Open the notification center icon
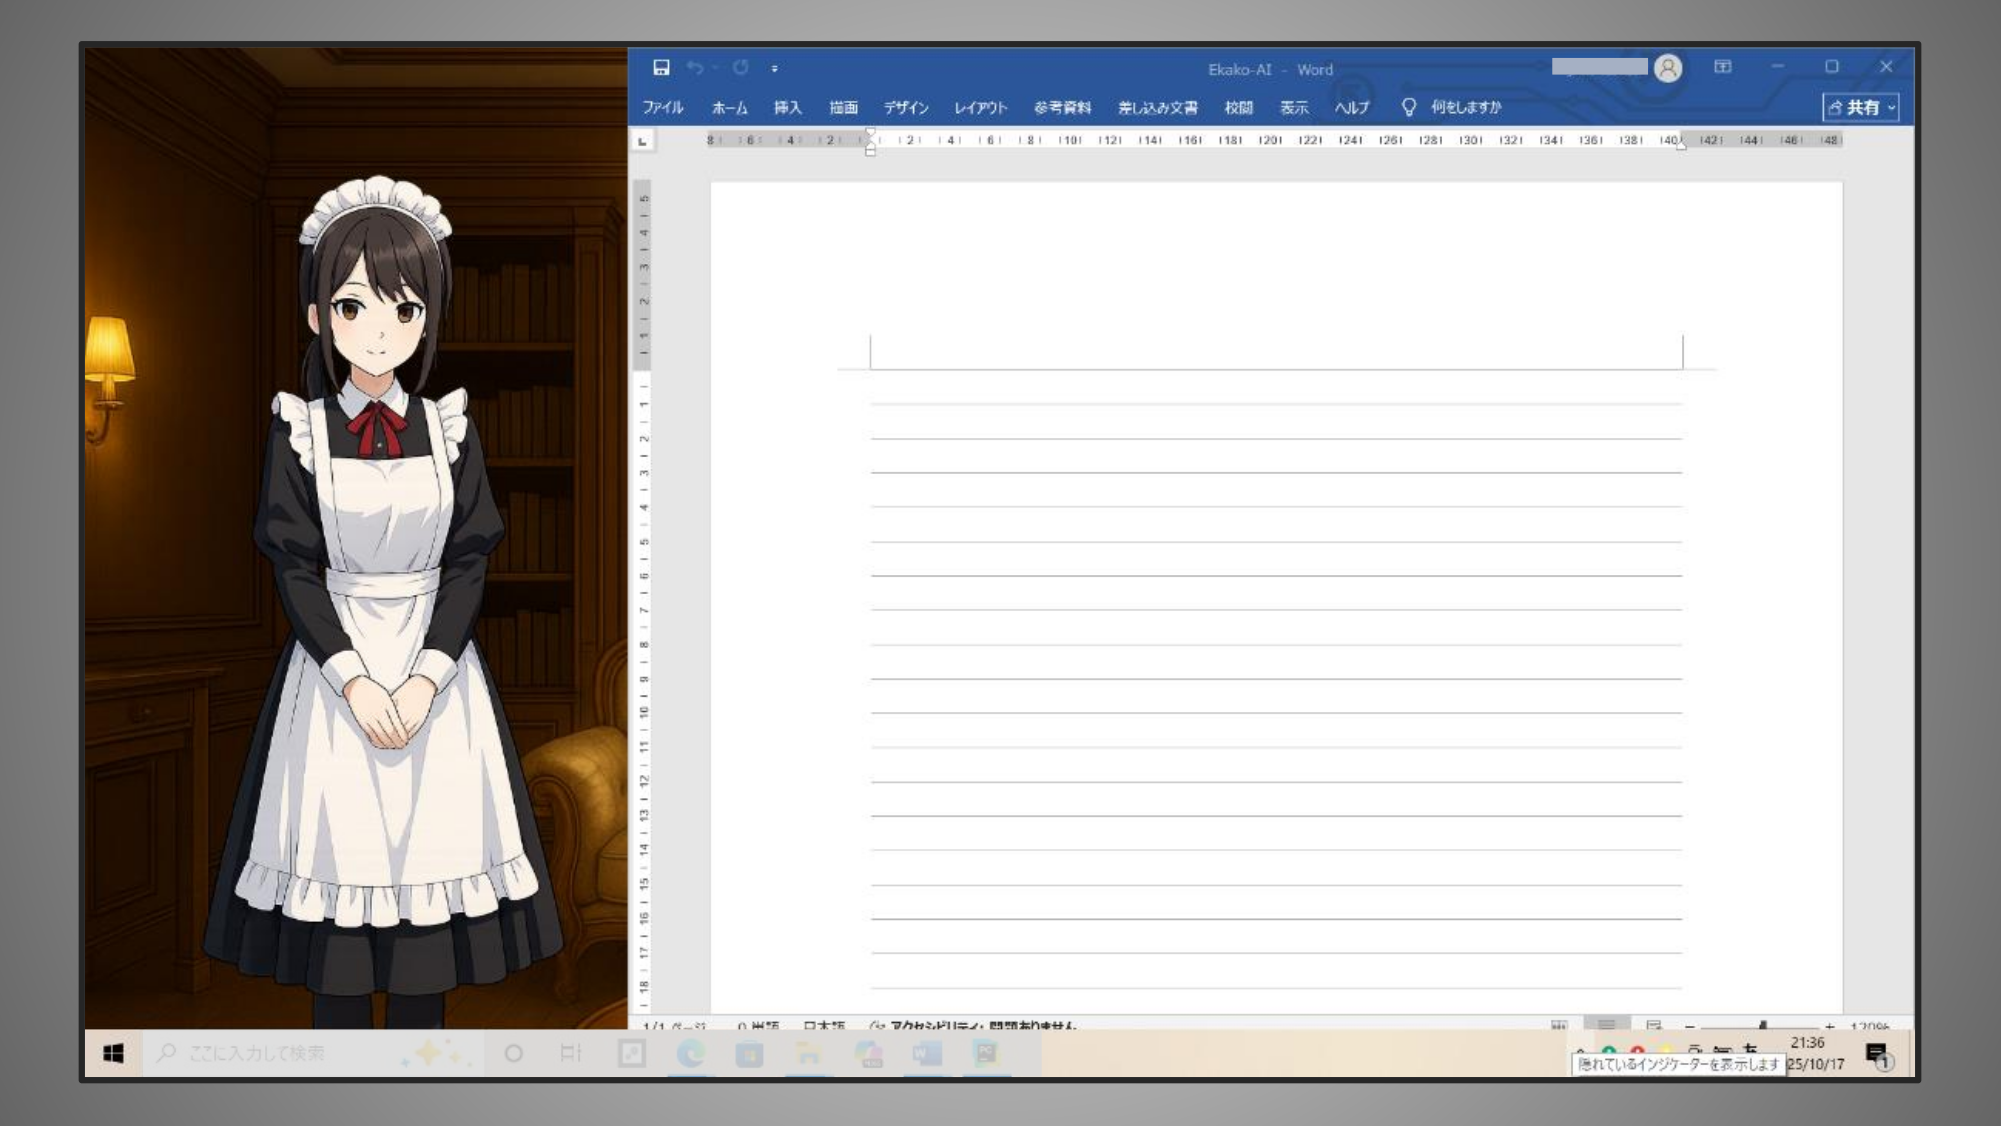2001x1126 pixels. (x=1876, y=1053)
